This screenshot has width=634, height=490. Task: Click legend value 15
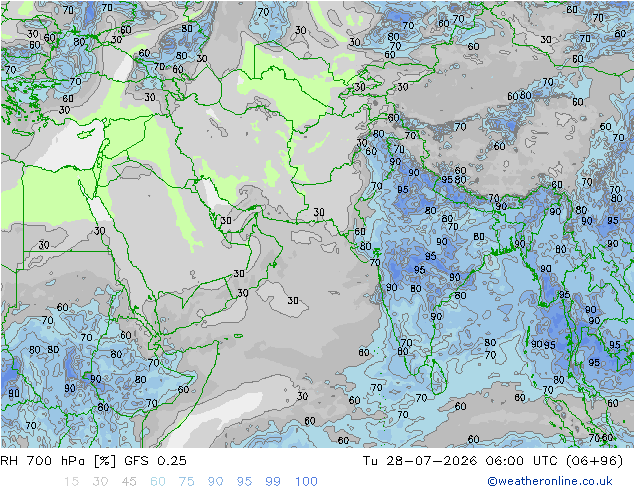pyautogui.click(x=71, y=481)
